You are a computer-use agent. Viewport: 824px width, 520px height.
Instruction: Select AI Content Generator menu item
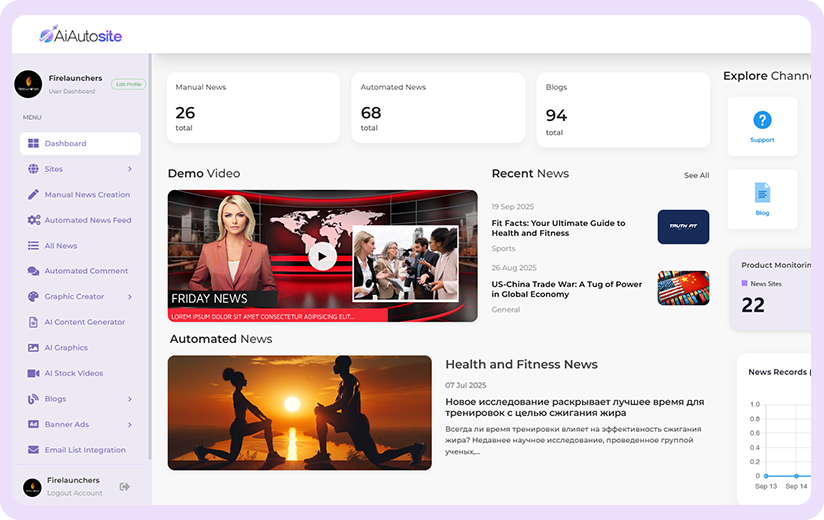(84, 322)
